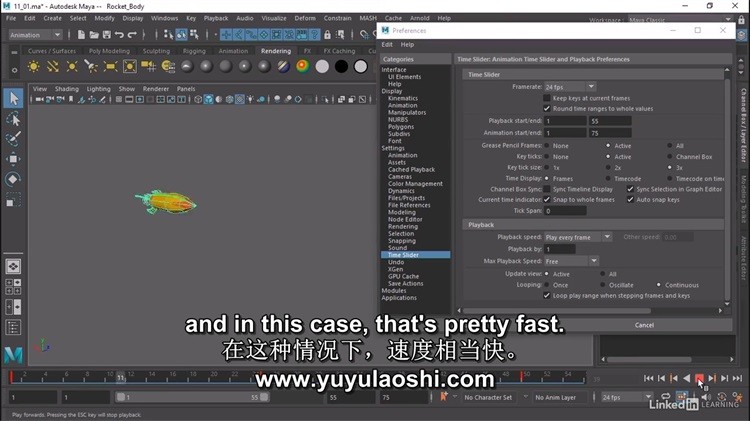Screen dimensions: 750x421
Task: Open the Deform menu
Action: click(305, 18)
